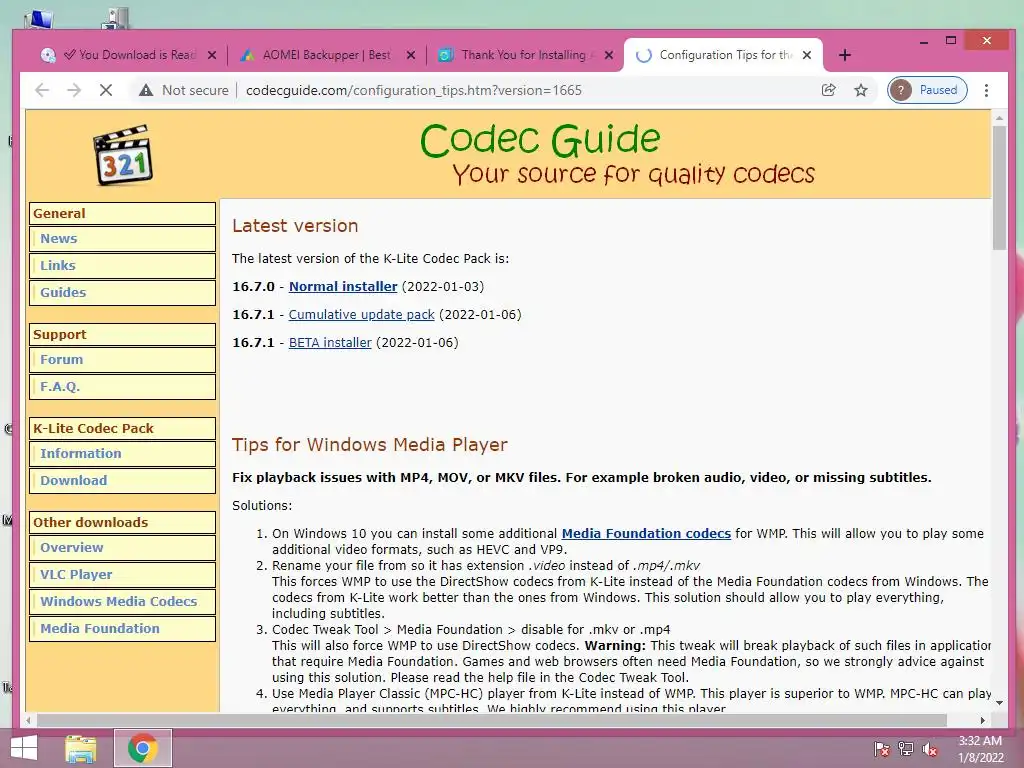Image resolution: width=1024 pixels, height=768 pixels.
Task: Click the taskbar clock showing 3:32 AM
Action: click(980, 749)
